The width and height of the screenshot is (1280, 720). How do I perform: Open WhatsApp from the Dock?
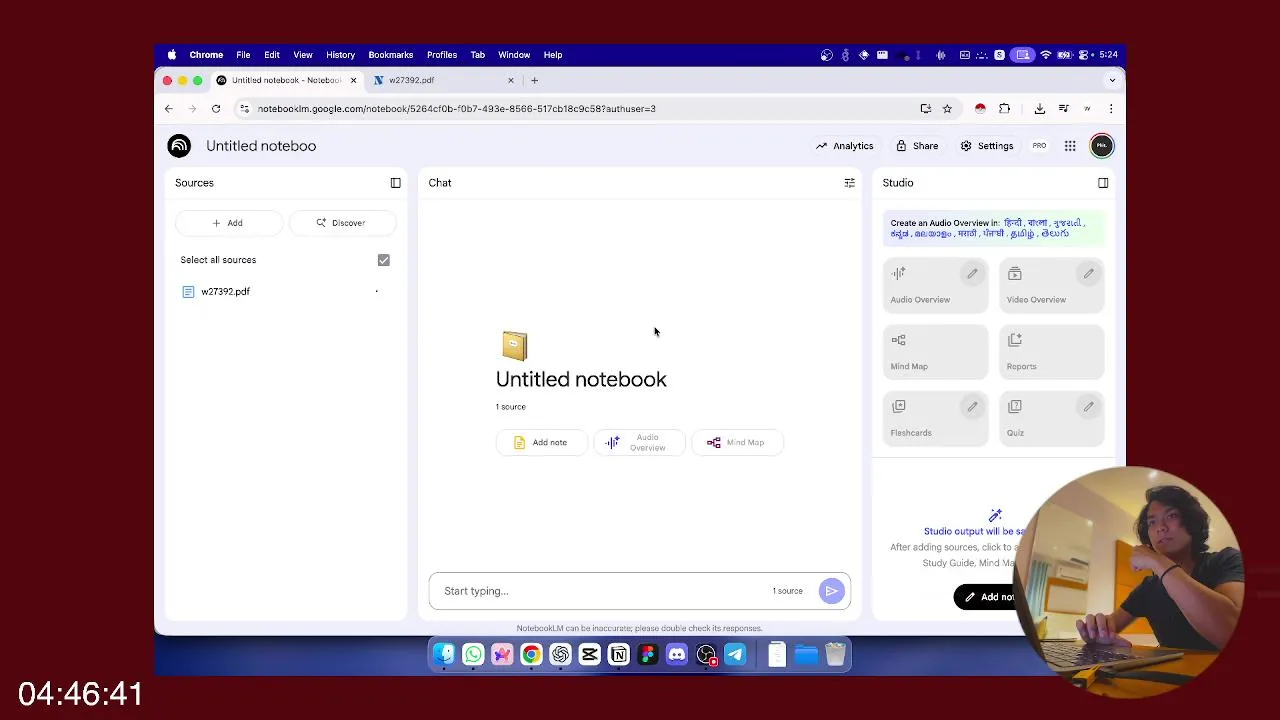click(473, 655)
